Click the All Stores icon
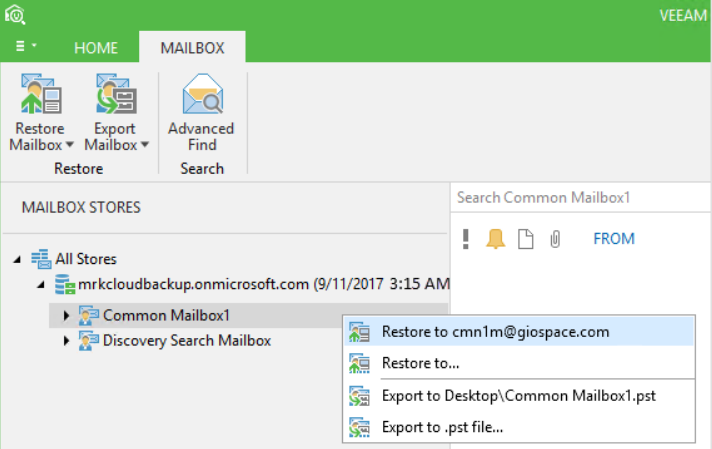The image size is (712, 449). (x=41, y=258)
